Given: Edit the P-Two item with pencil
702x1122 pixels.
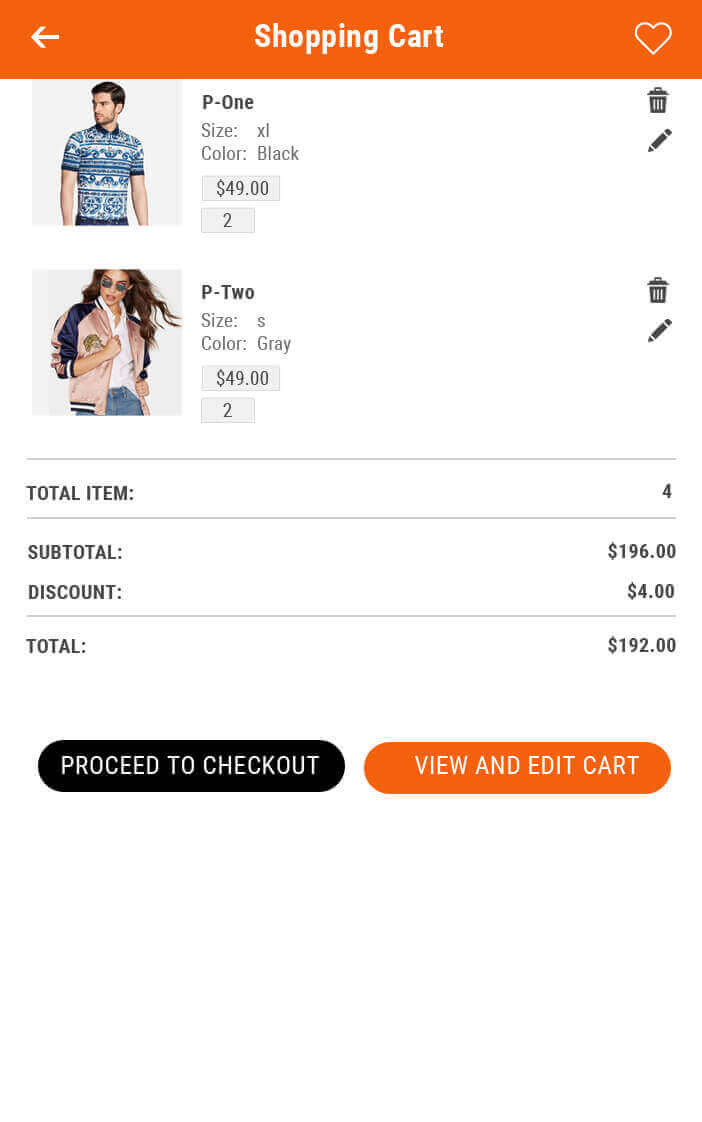Looking at the screenshot, I should tap(659, 331).
